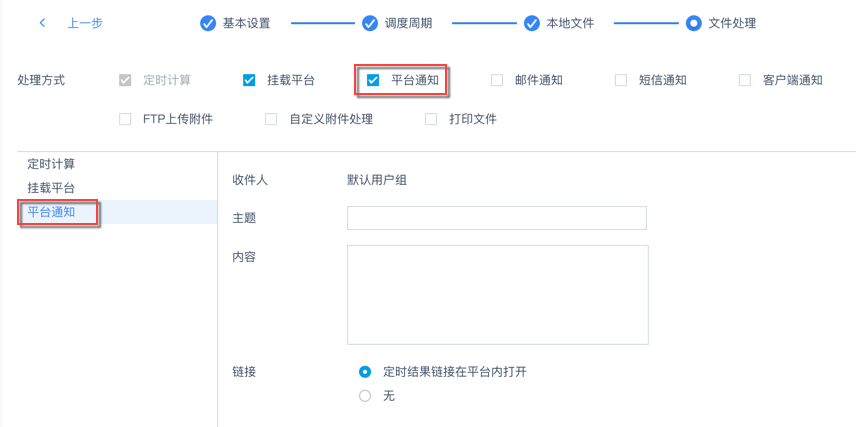856x427 pixels.
Task: Open the 平台通知 side tab
Action: click(x=52, y=212)
